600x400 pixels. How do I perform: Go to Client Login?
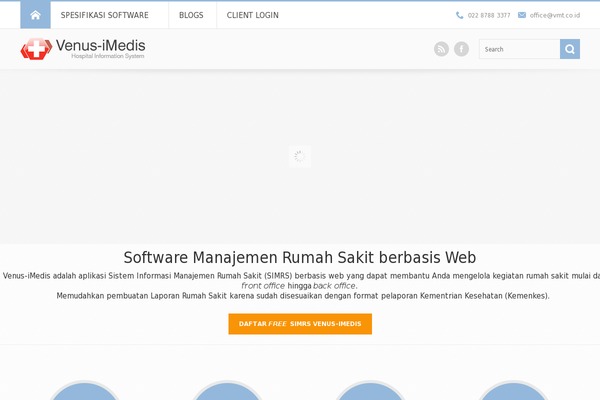[253, 15]
